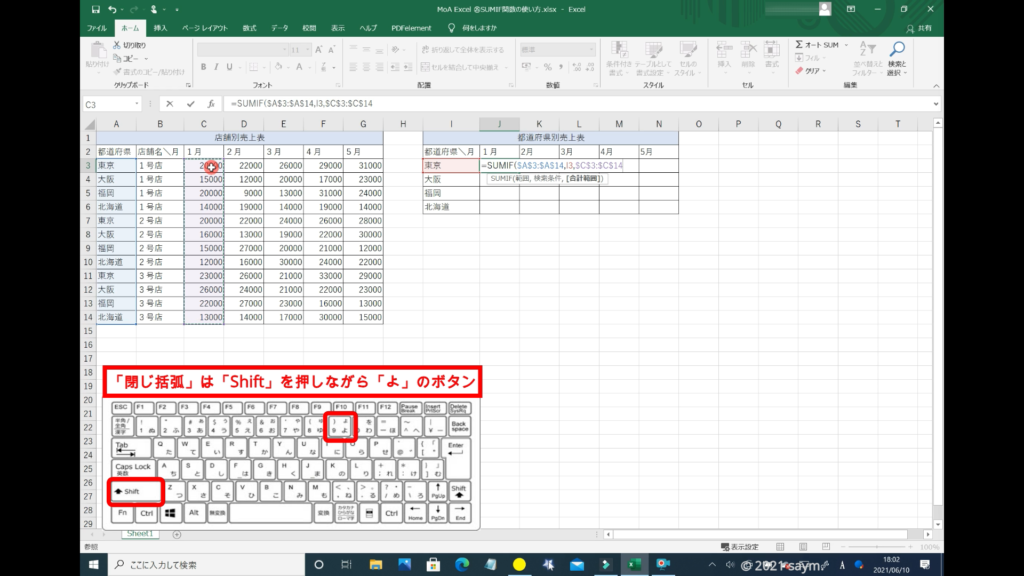Switch to the 挿入 (Insert) tab
This screenshot has height=576, width=1024.
coord(160,28)
